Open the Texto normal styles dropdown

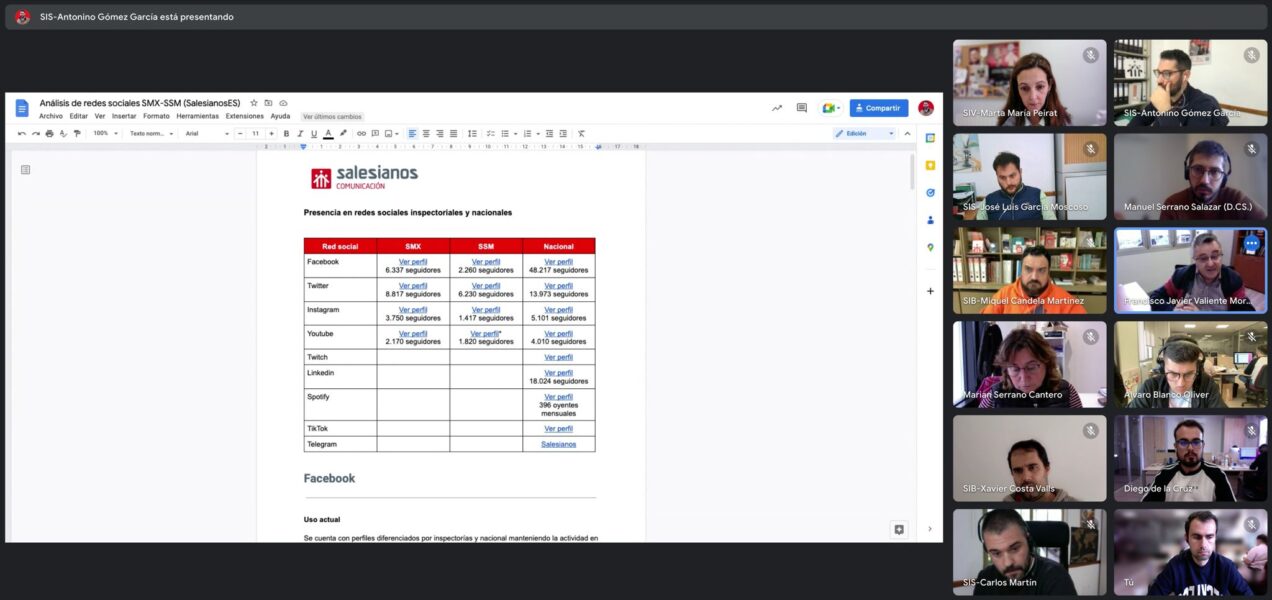pos(151,133)
